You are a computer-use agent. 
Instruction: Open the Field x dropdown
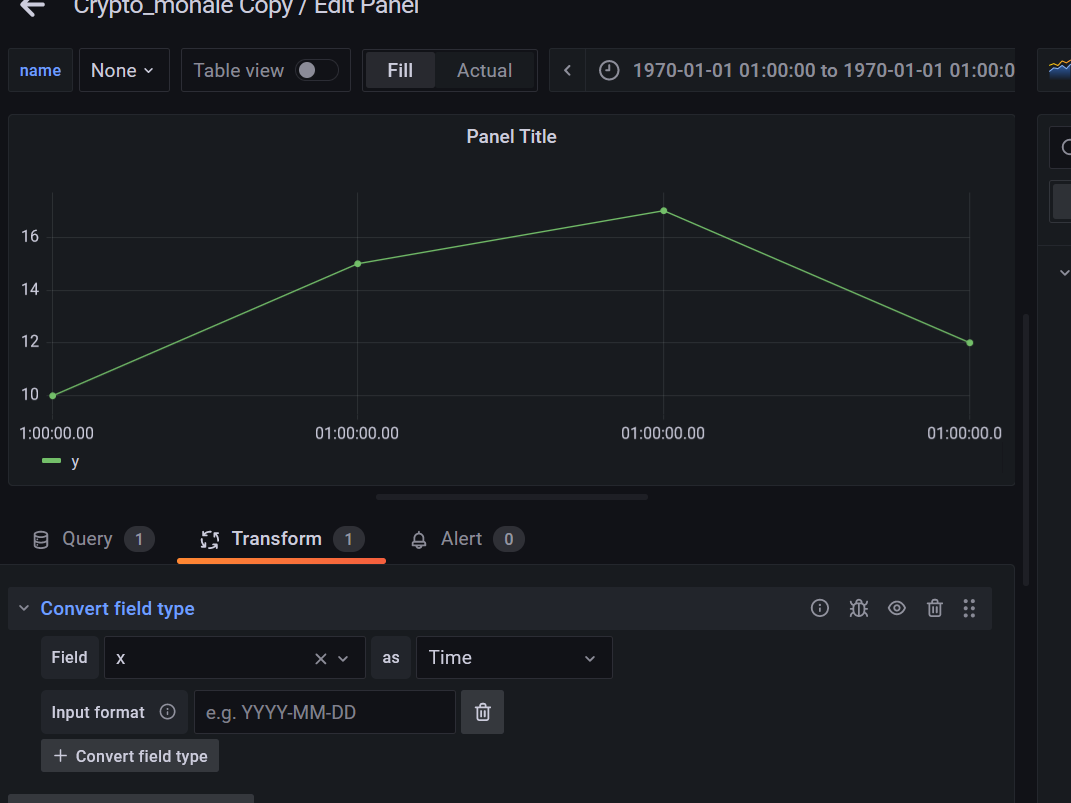[x=234, y=658]
